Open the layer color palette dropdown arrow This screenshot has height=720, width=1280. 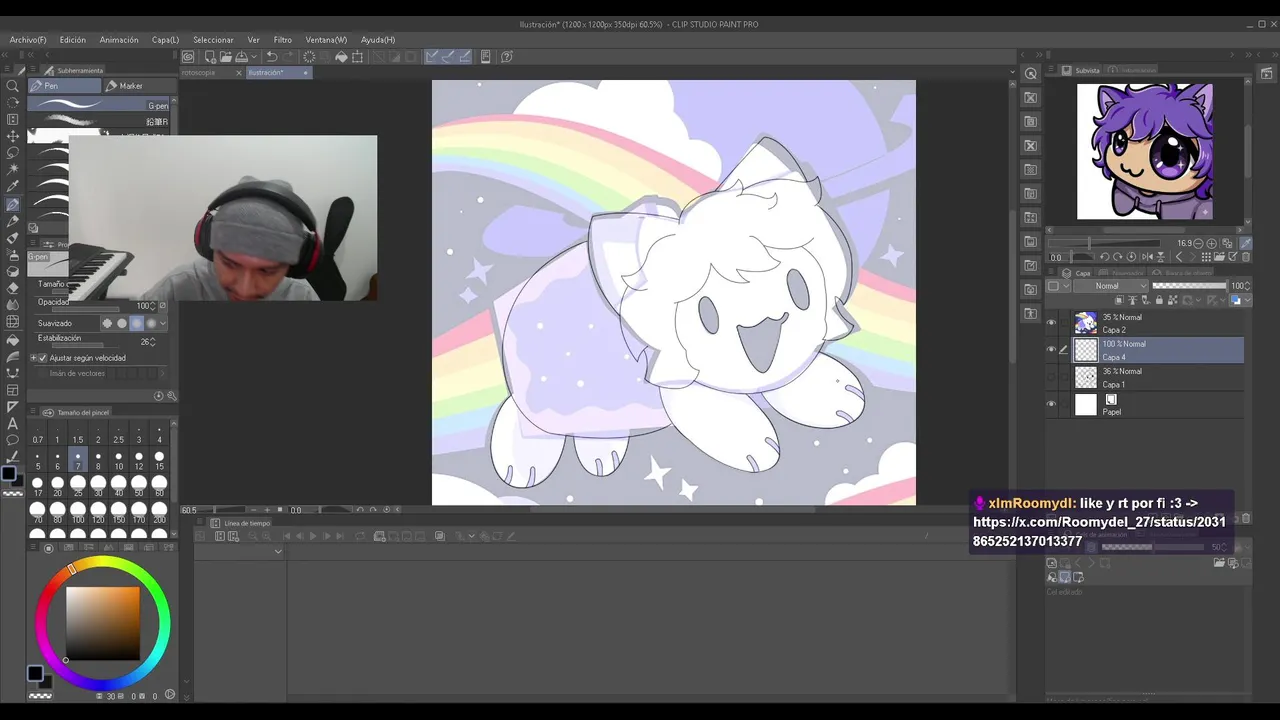(x=1064, y=286)
